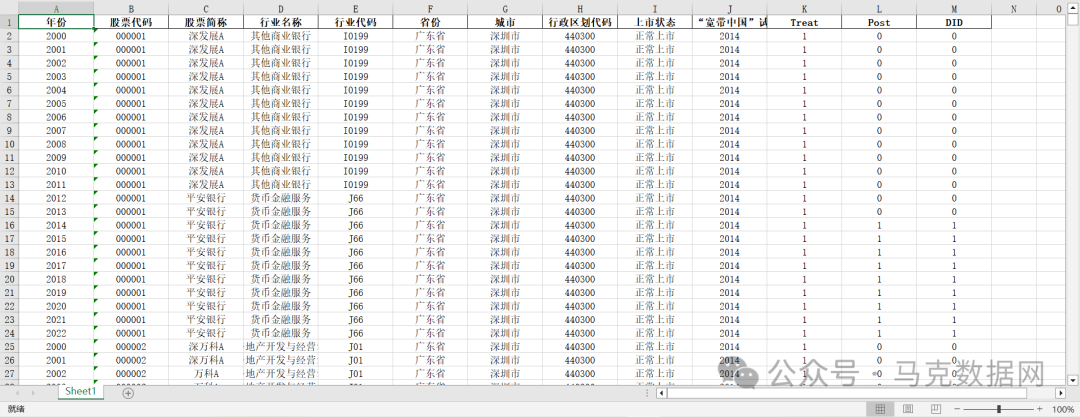Click the horizontal scrollbar left arrow
Image resolution: width=1080 pixels, height=417 pixels.
click(662, 393)
